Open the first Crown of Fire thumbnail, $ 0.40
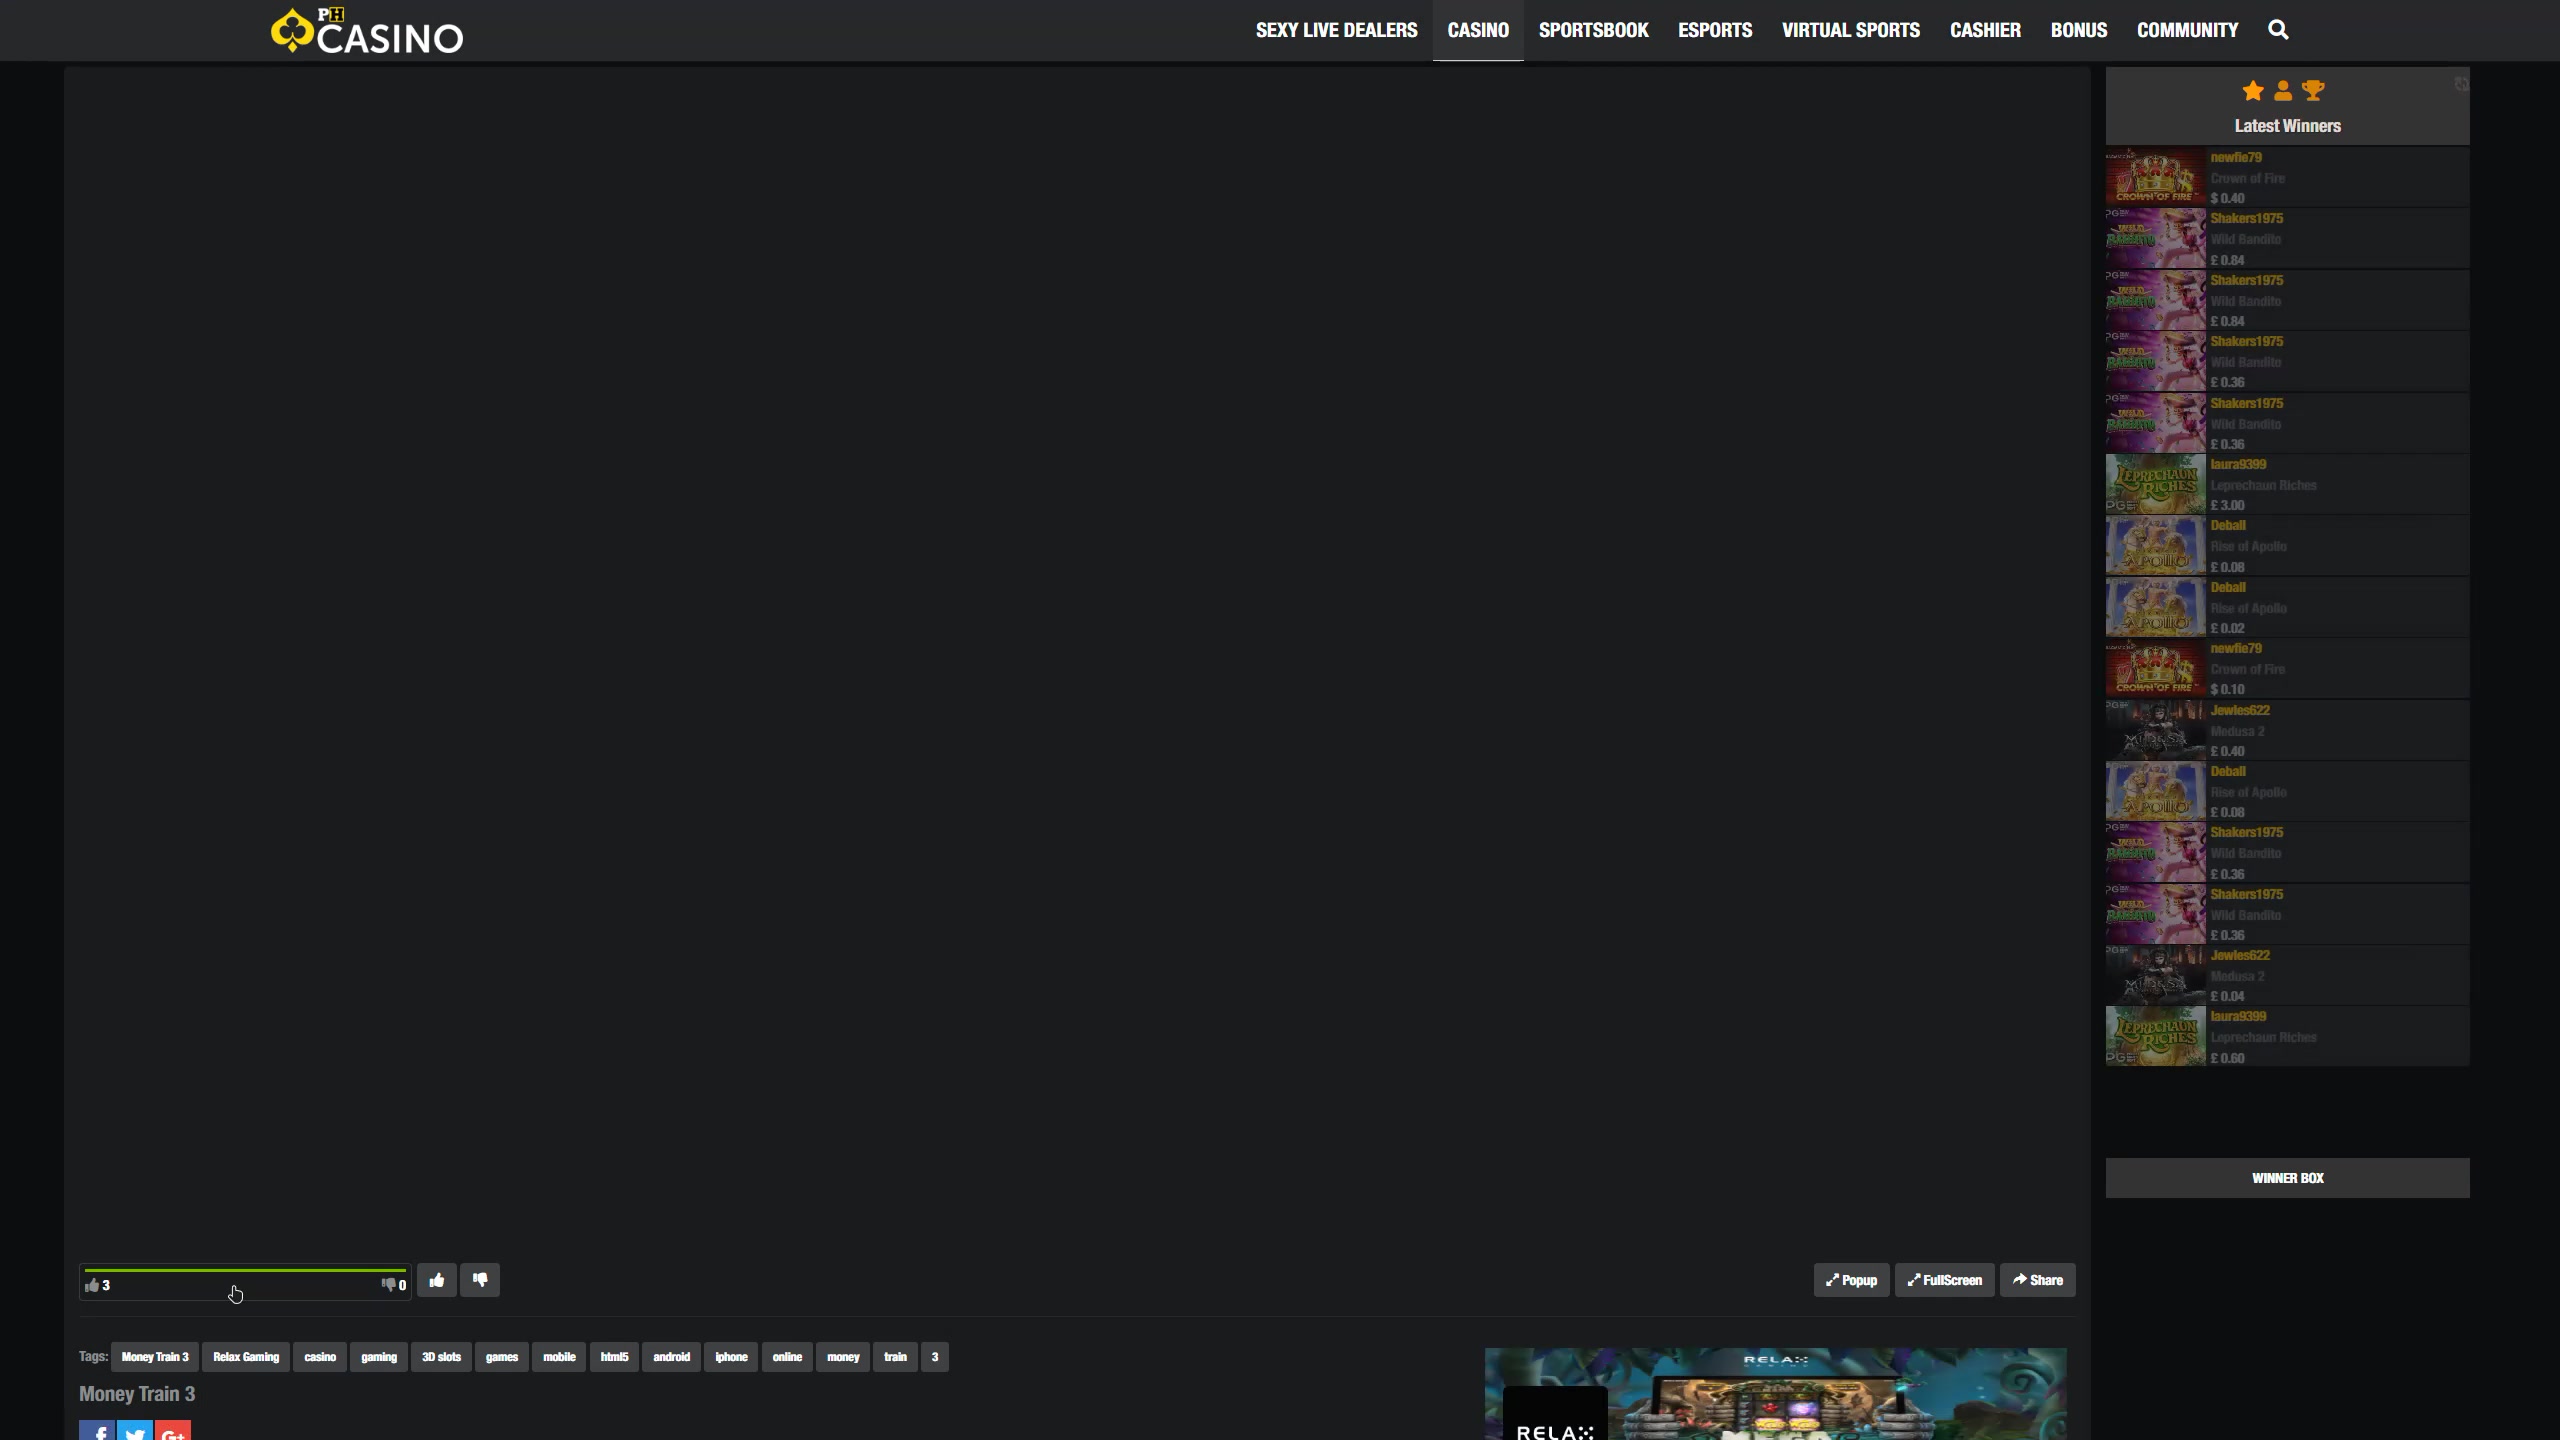Screen dimensions: 2560x1440 [x=2156, y=177]
